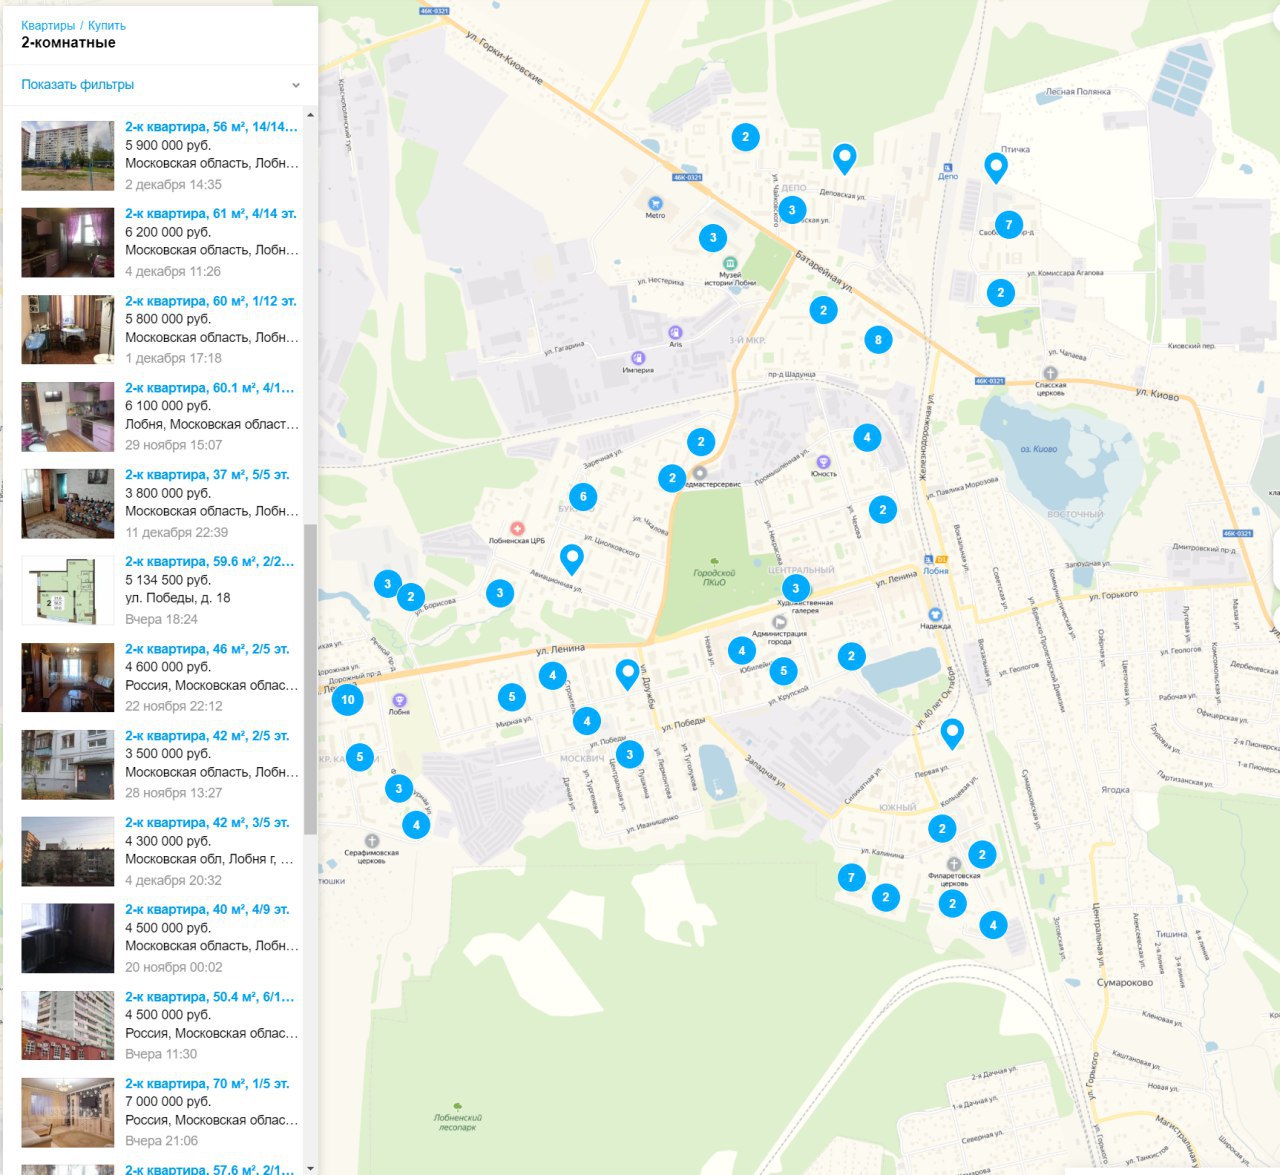Open listing 2-к квартира, 50.4 м², 6/1…
This screenshot has height=1175, width=1280.
(x=210, y=997)
